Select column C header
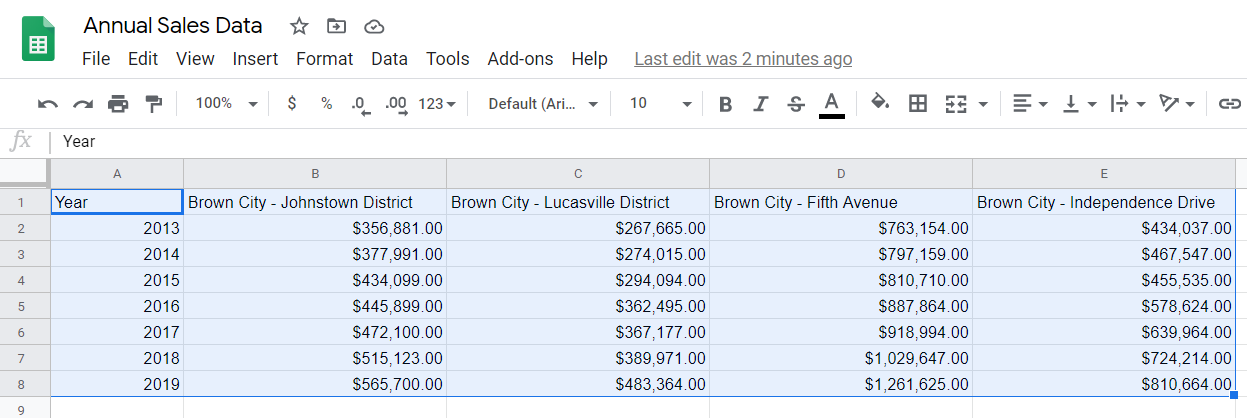 (578, 174)
